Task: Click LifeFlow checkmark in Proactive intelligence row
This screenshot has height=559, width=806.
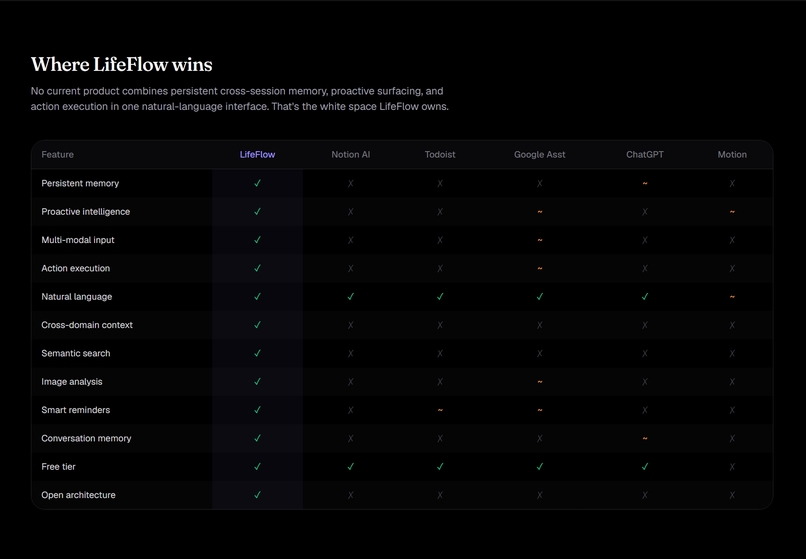Action: coord(258,211)
